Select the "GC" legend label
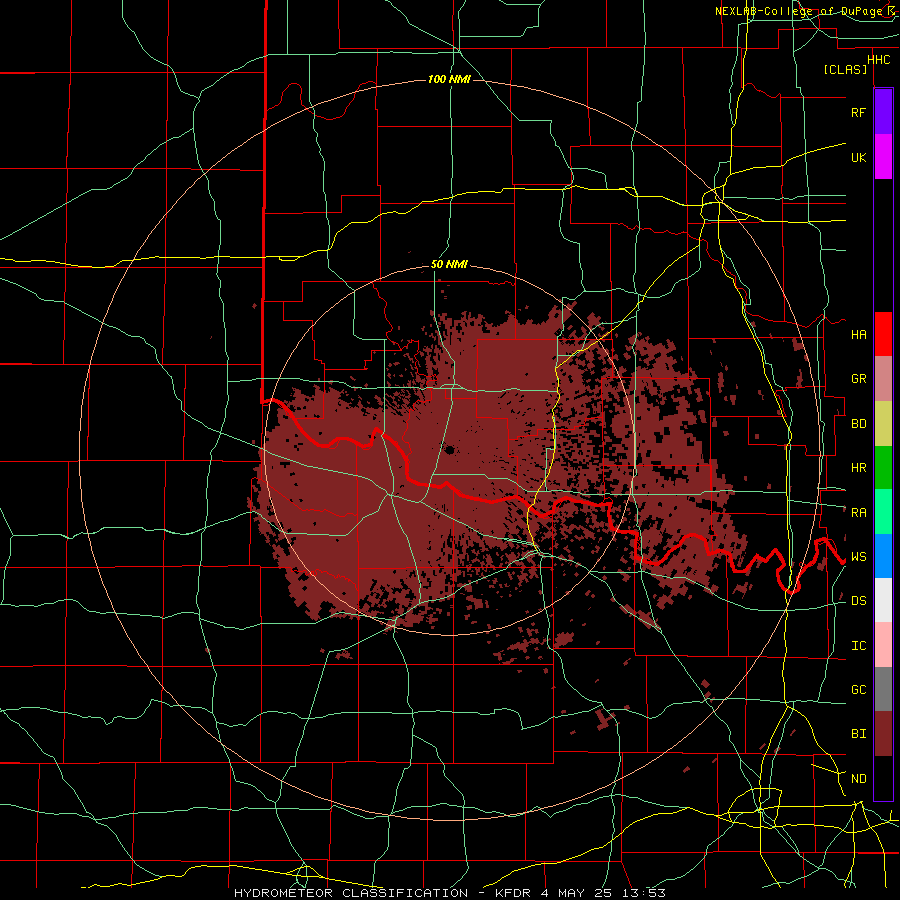Viewport: 900px width, 900px height. click(858, 690)
